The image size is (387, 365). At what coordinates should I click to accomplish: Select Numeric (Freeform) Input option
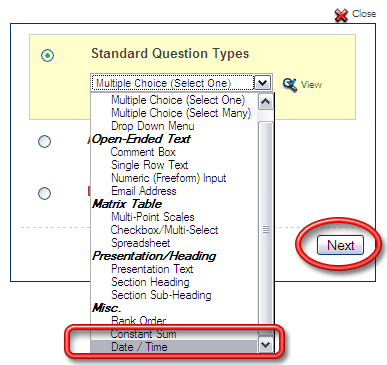169,178
